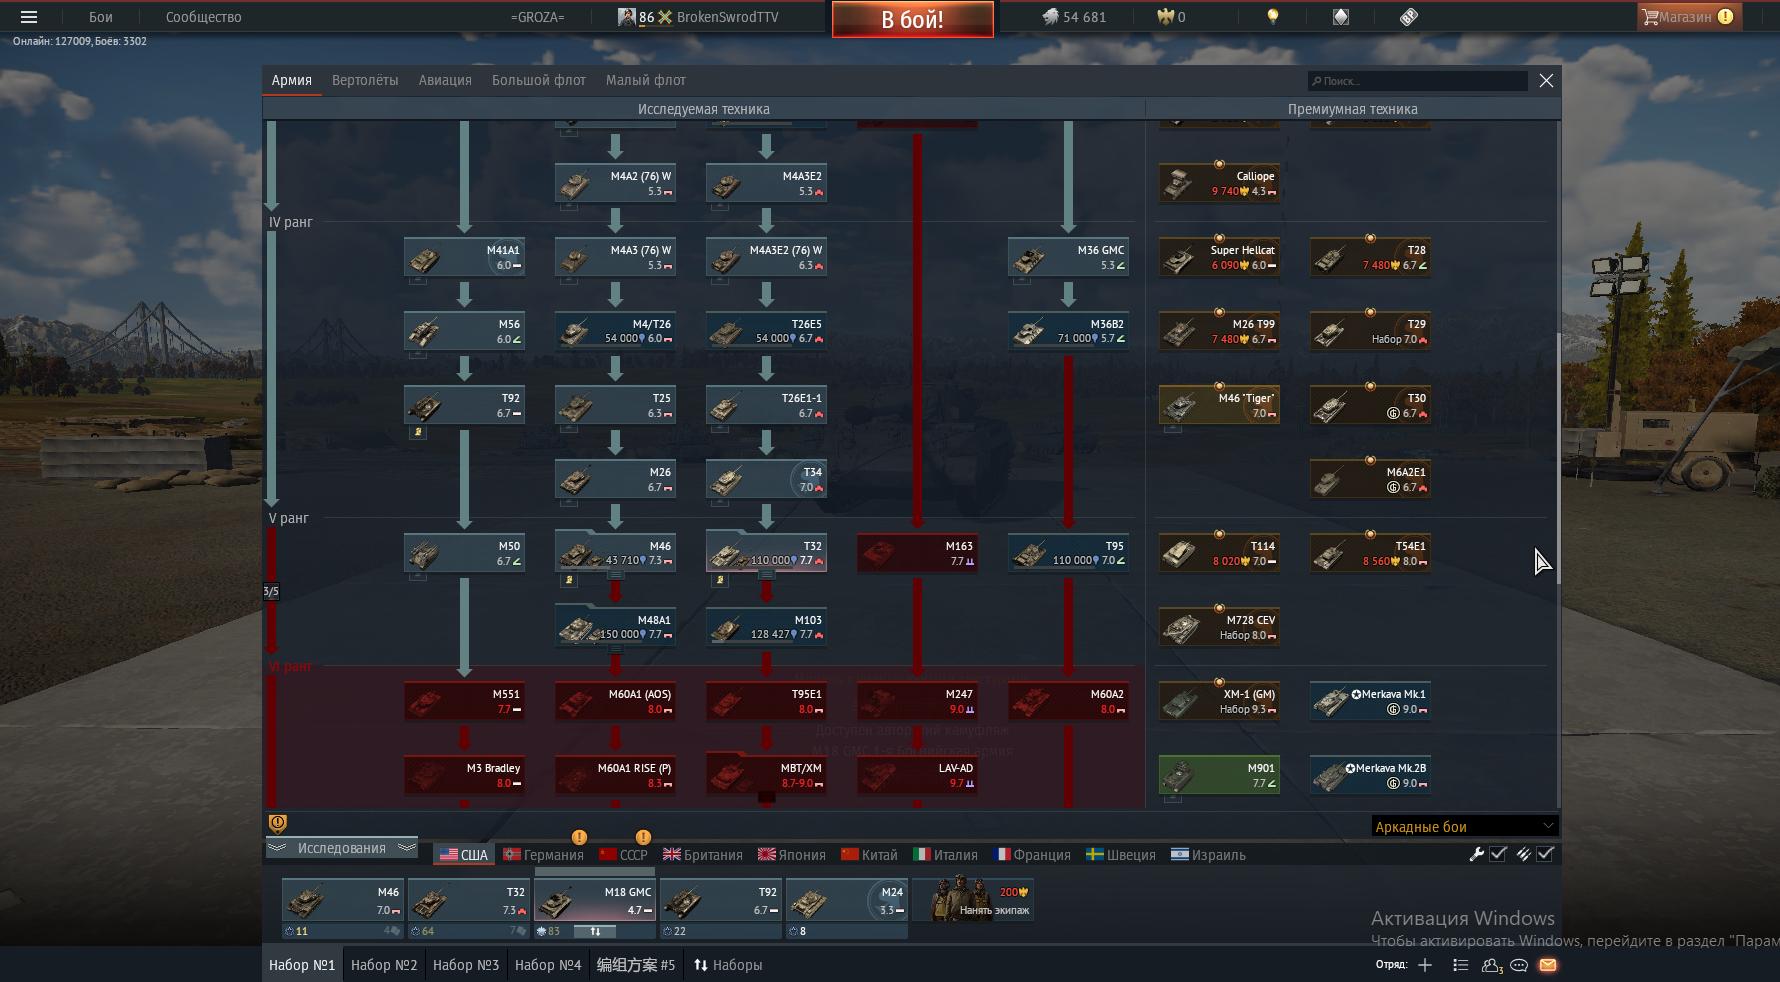Open the warbonds diamond icon

coord(1341,17)
